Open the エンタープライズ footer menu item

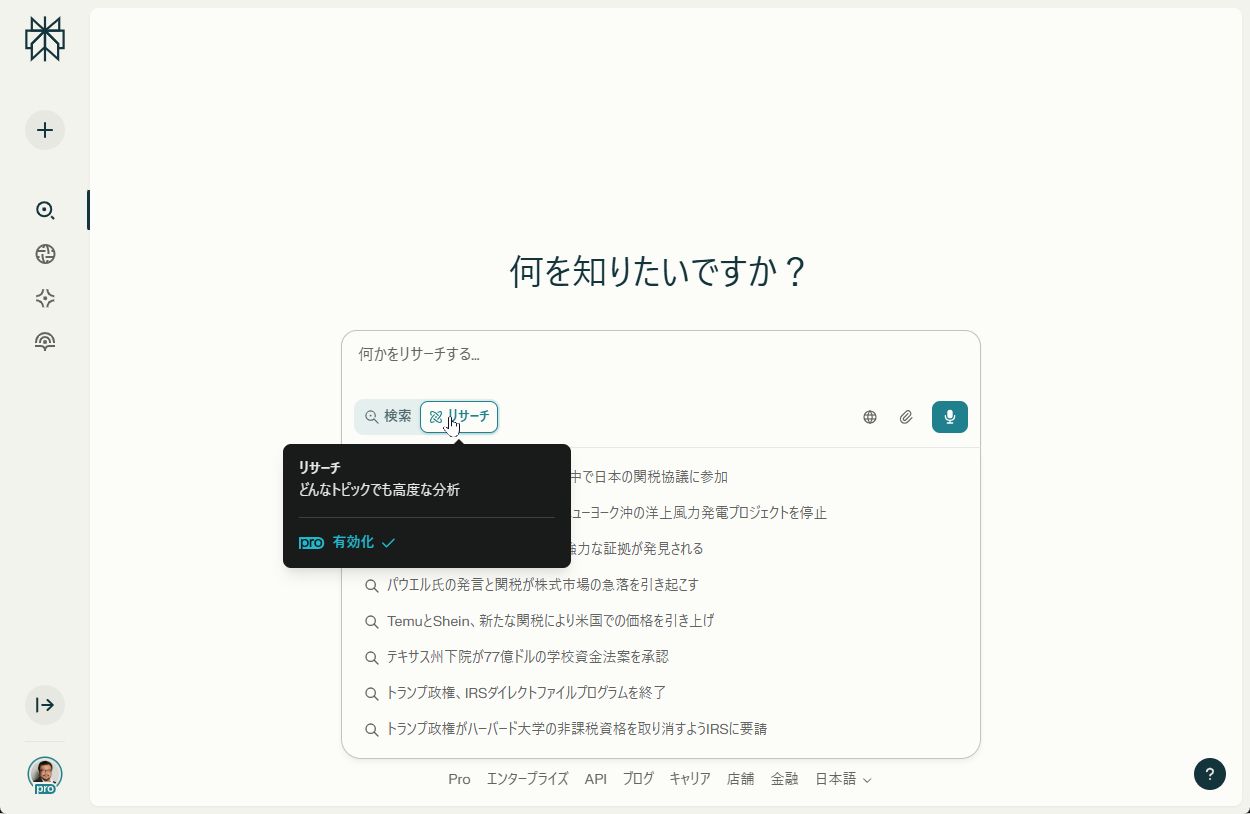point(527,779)
